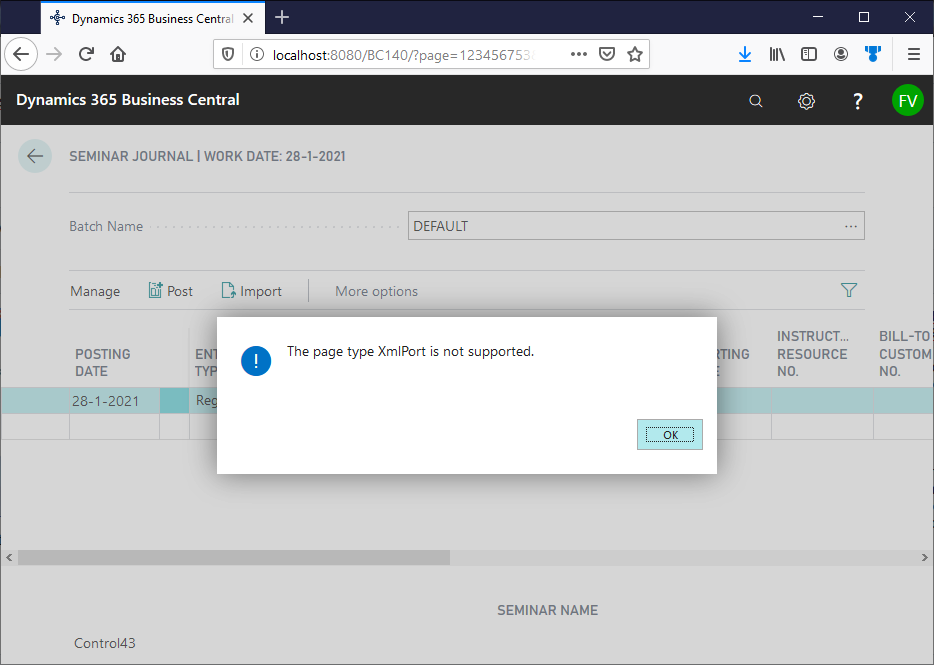
Task: Click scrollbar right arrow
Action: [x=924, y=558]
